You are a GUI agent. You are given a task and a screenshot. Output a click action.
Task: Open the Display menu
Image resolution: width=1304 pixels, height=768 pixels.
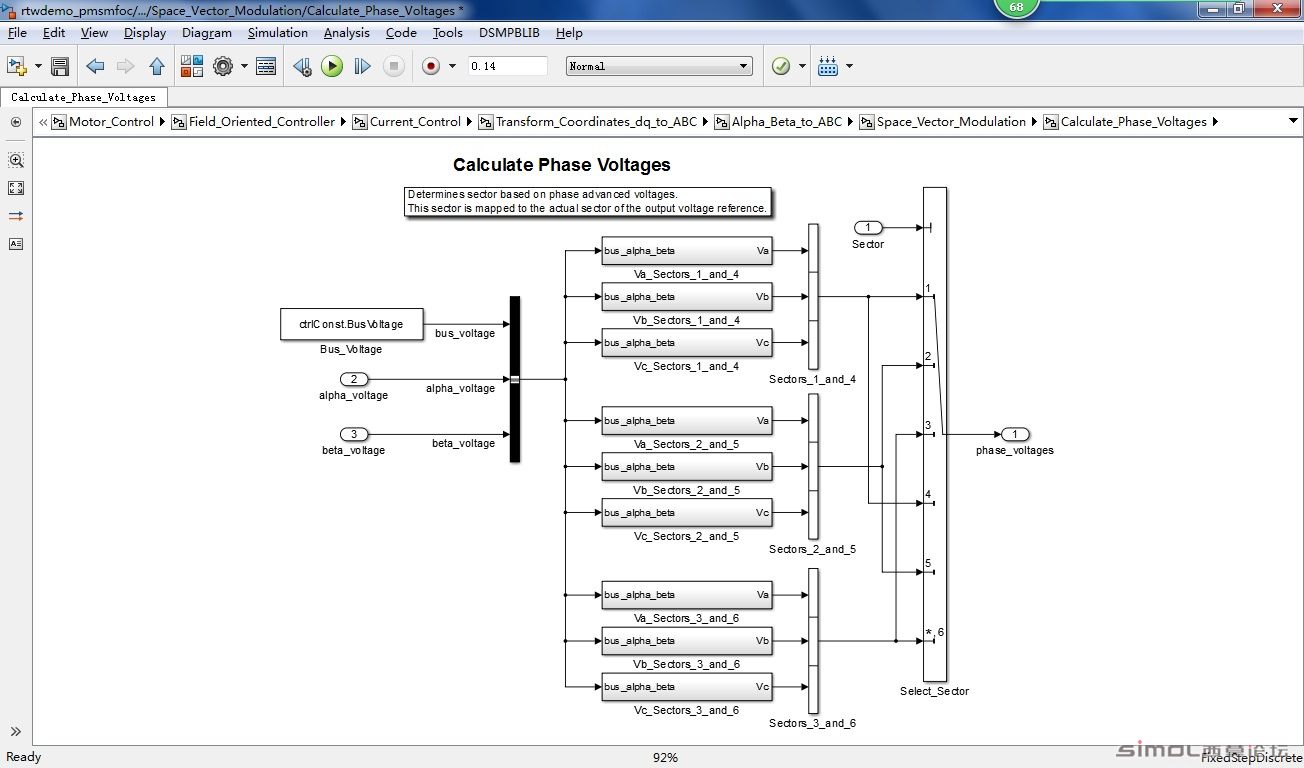click(145, 33)
